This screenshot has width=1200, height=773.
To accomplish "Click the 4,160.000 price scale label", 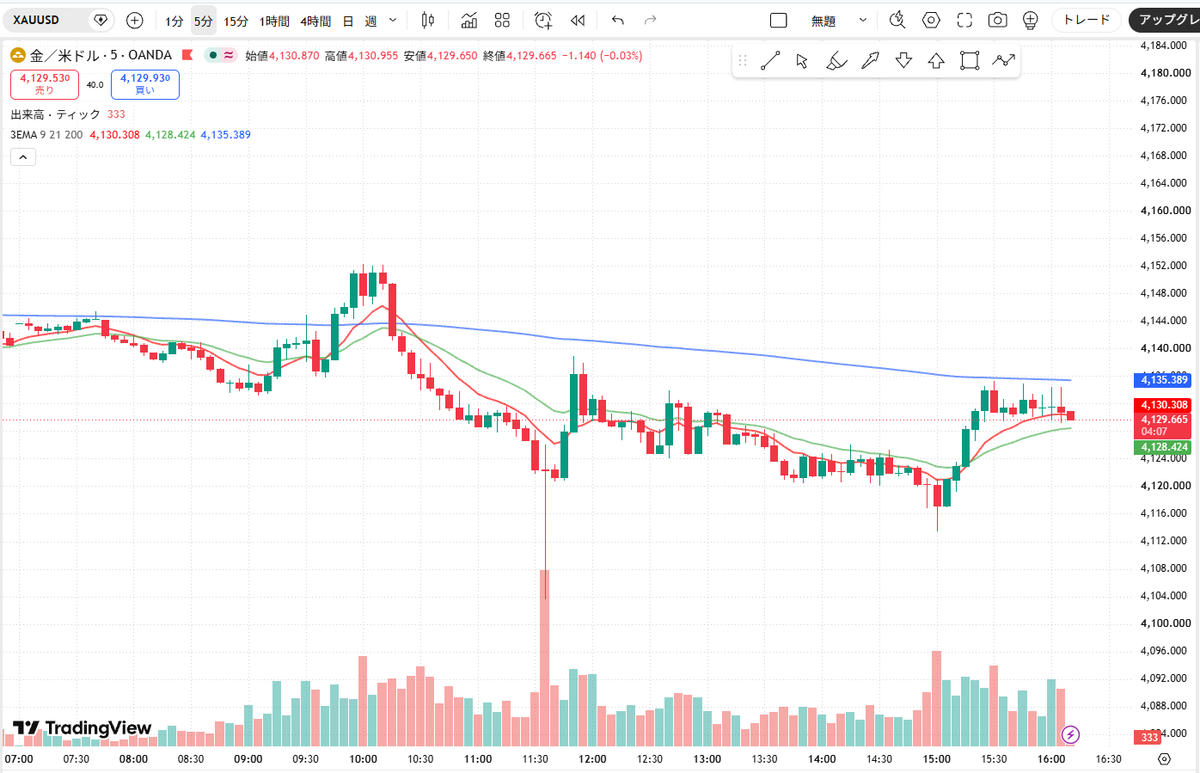I will [1166, 210].
